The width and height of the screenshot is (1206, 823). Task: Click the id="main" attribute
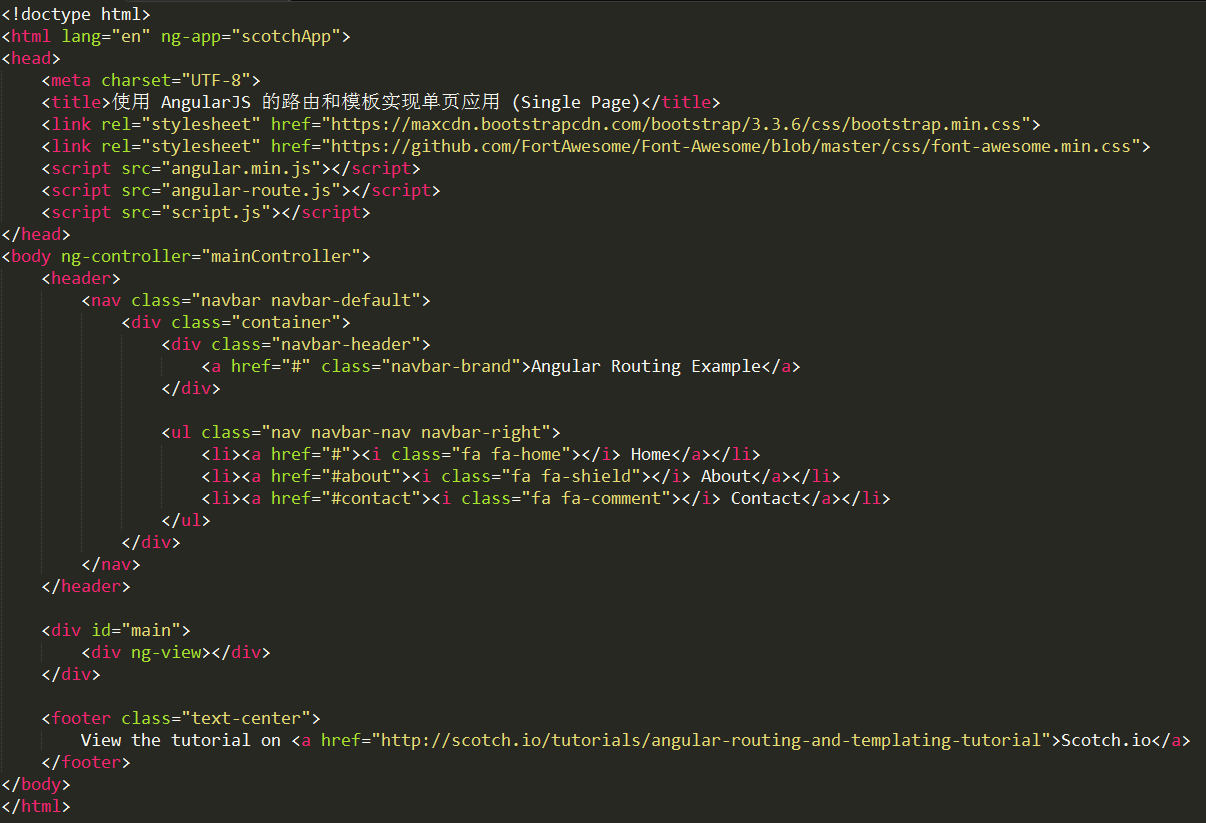tap(136, 630)
